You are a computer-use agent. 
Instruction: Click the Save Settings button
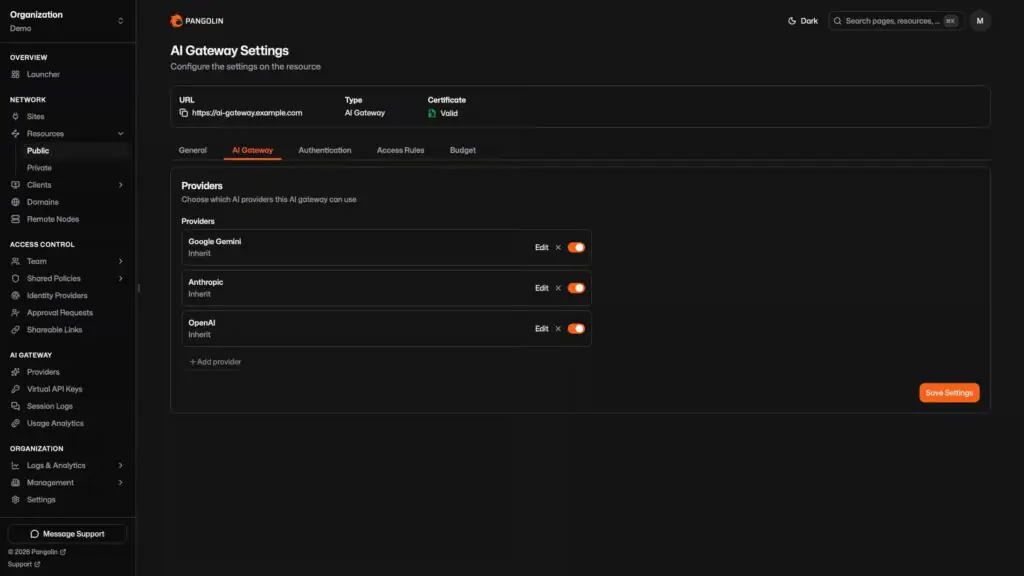point(949,392)
